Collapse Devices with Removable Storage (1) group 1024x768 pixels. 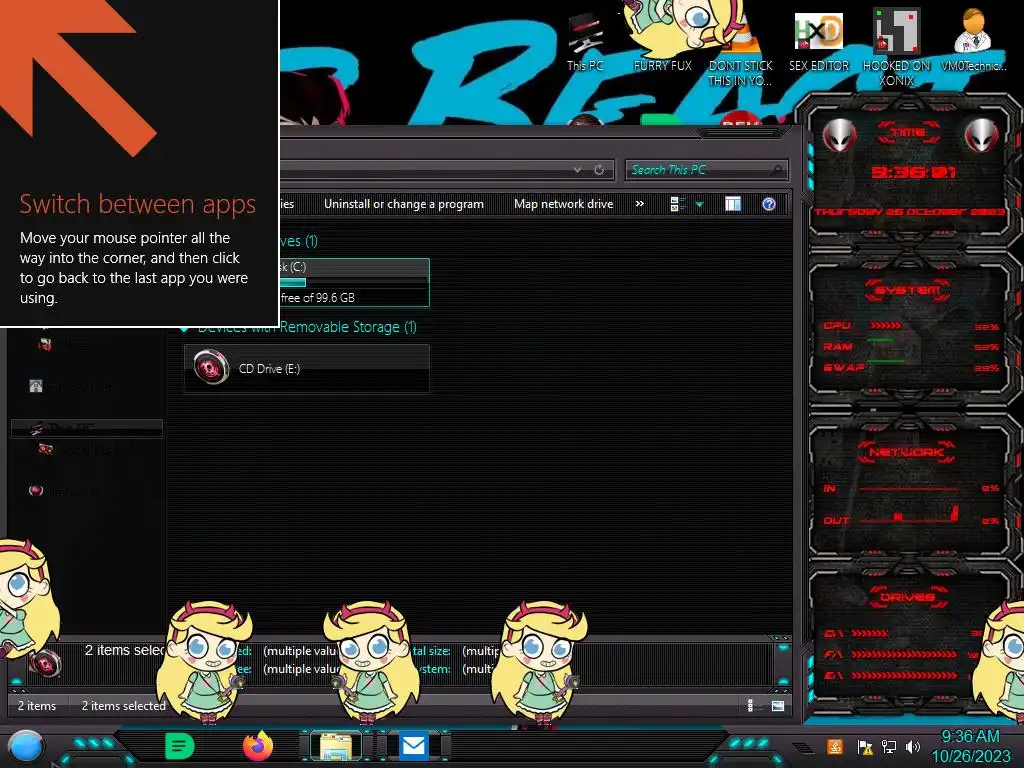pyautogui.click(x=185, y=327)
